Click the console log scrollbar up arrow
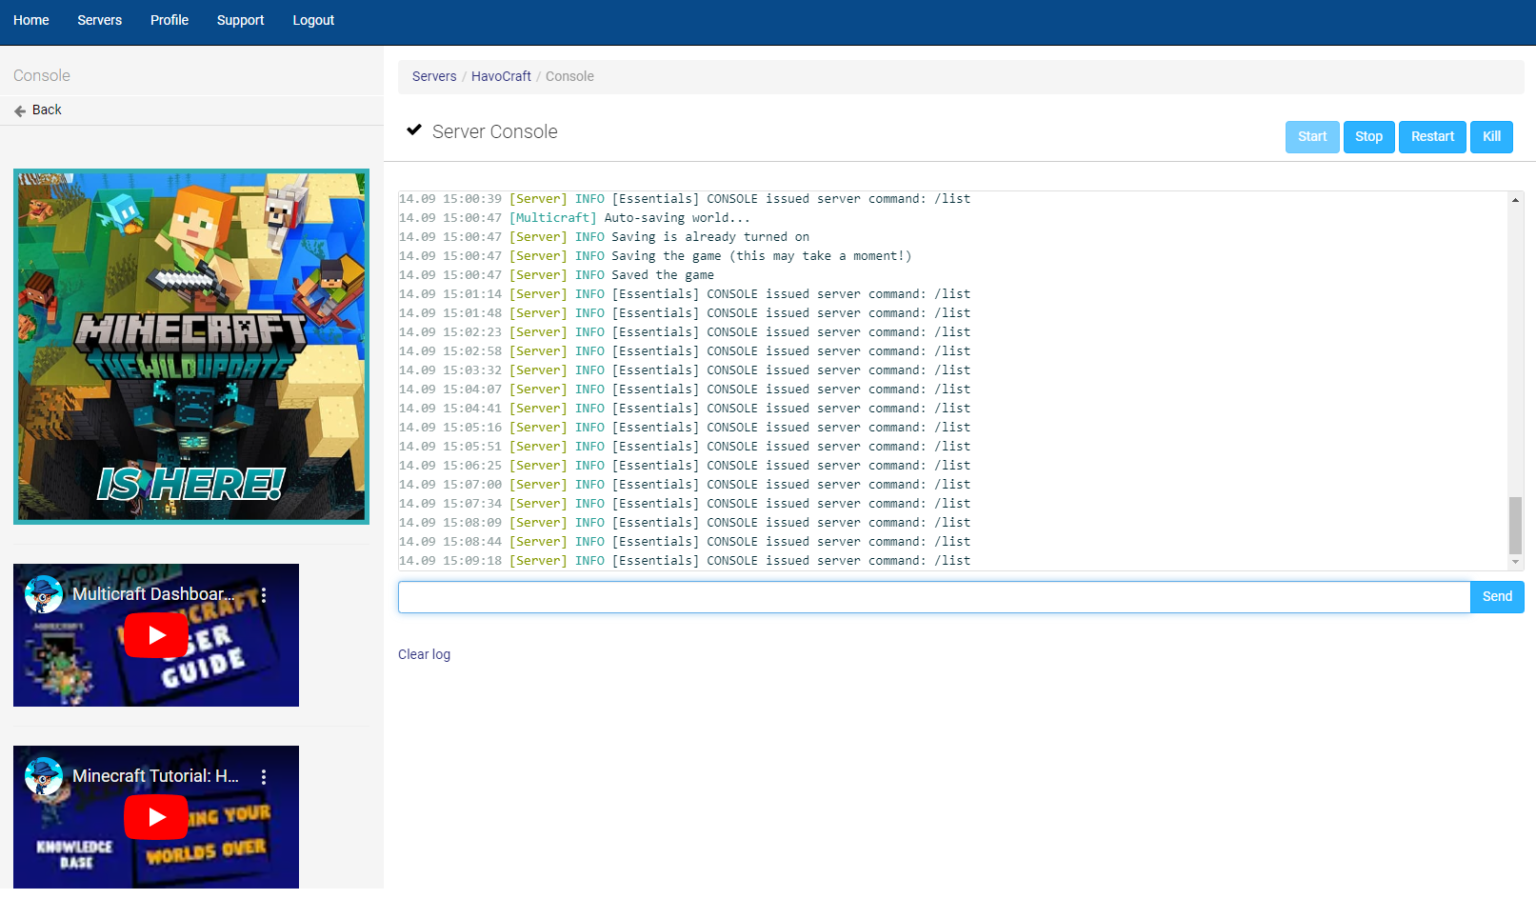This screenshot has width=1536, height=899. 1515,200
